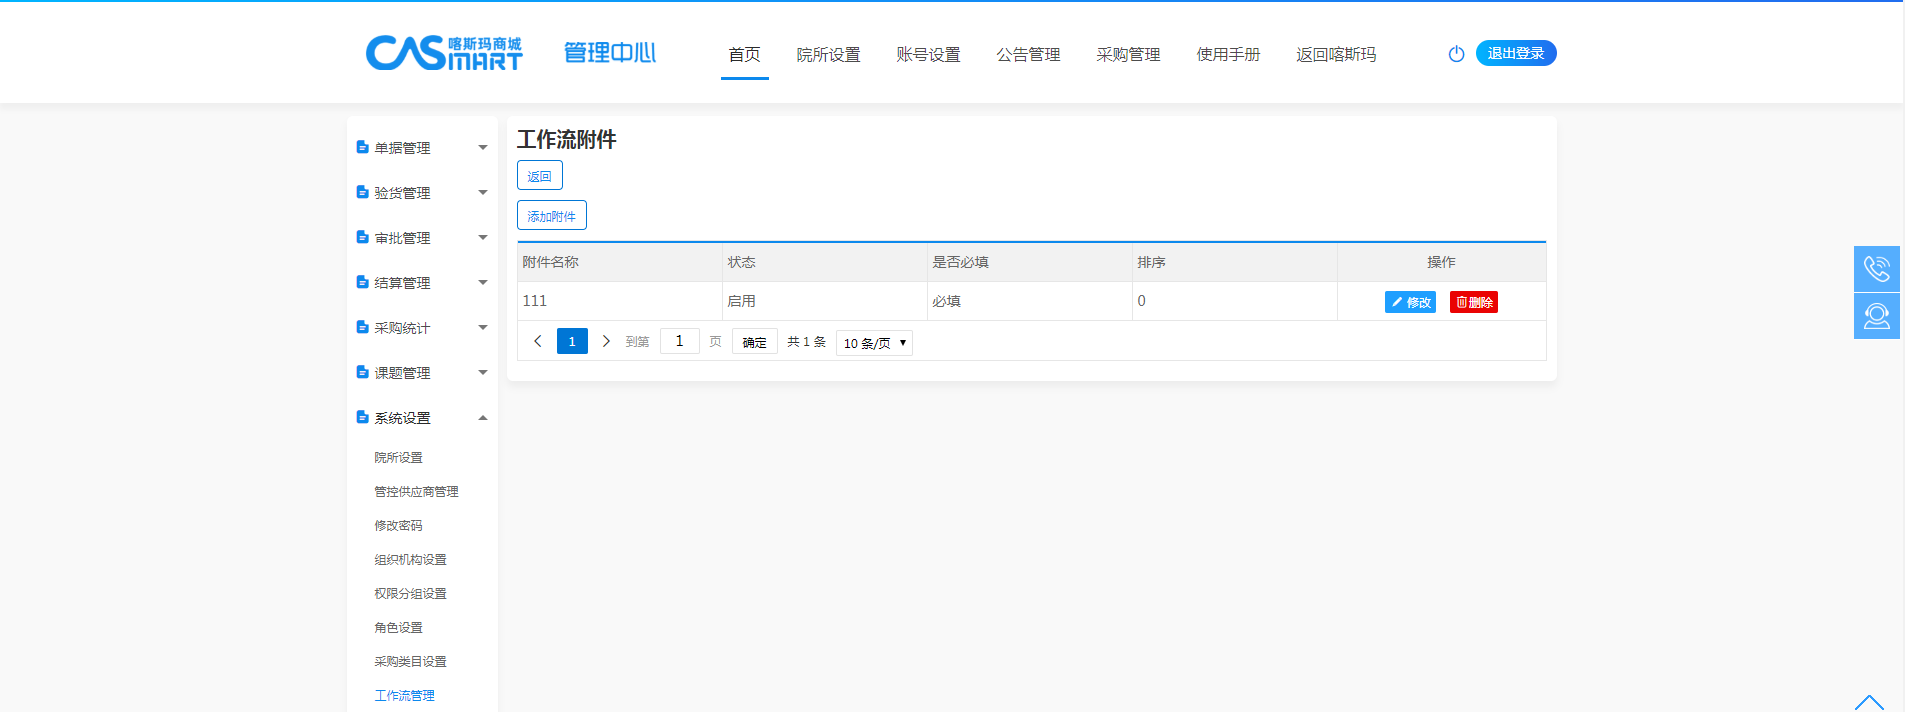1905x712 pixels.
Task: Go to the next page arrow
Action: (x=606, y=341)
